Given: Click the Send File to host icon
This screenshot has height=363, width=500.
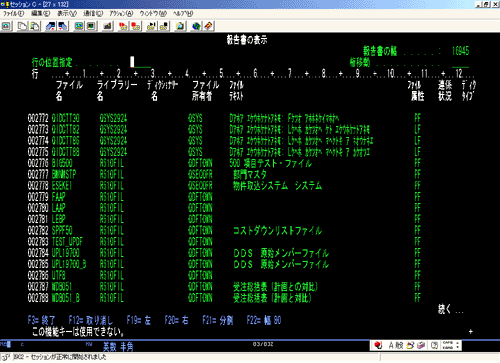Looking at the screenshot, I should pos(51,26).
